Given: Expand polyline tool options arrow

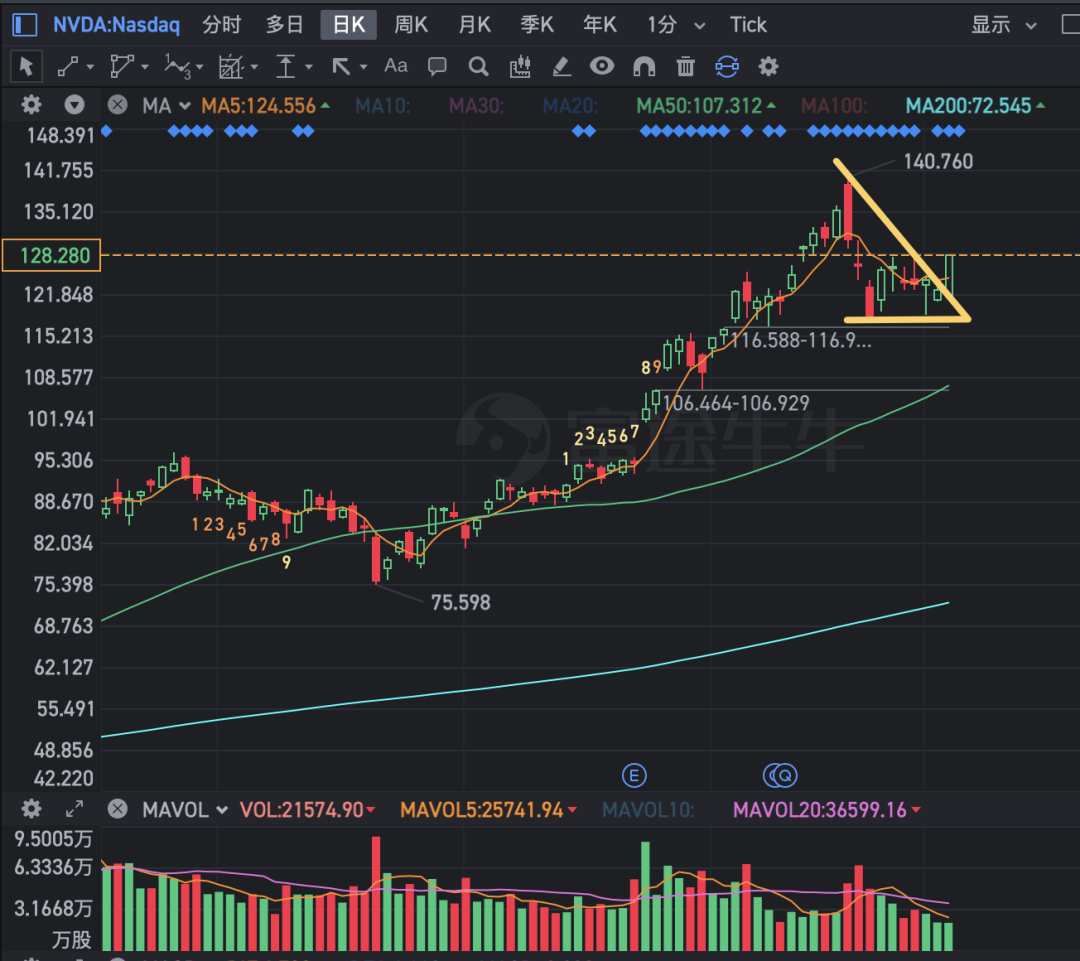Looking at the screenshot, I should (x=145, y=67).
